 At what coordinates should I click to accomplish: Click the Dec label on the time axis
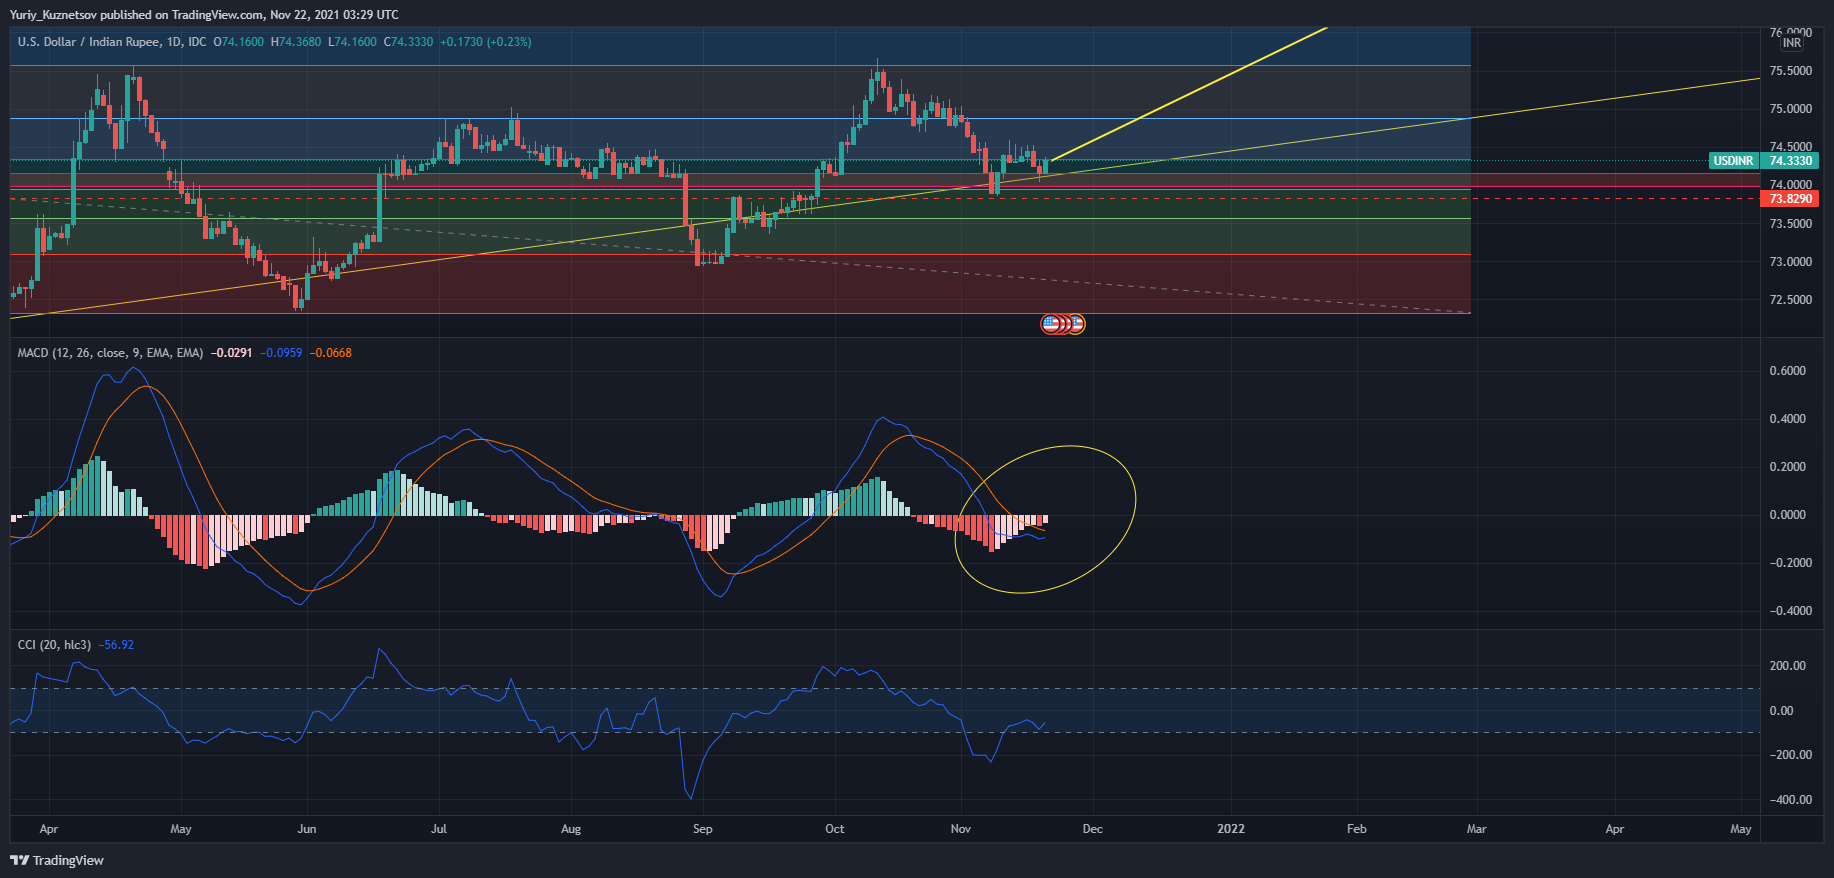(x=1093, y=829)
